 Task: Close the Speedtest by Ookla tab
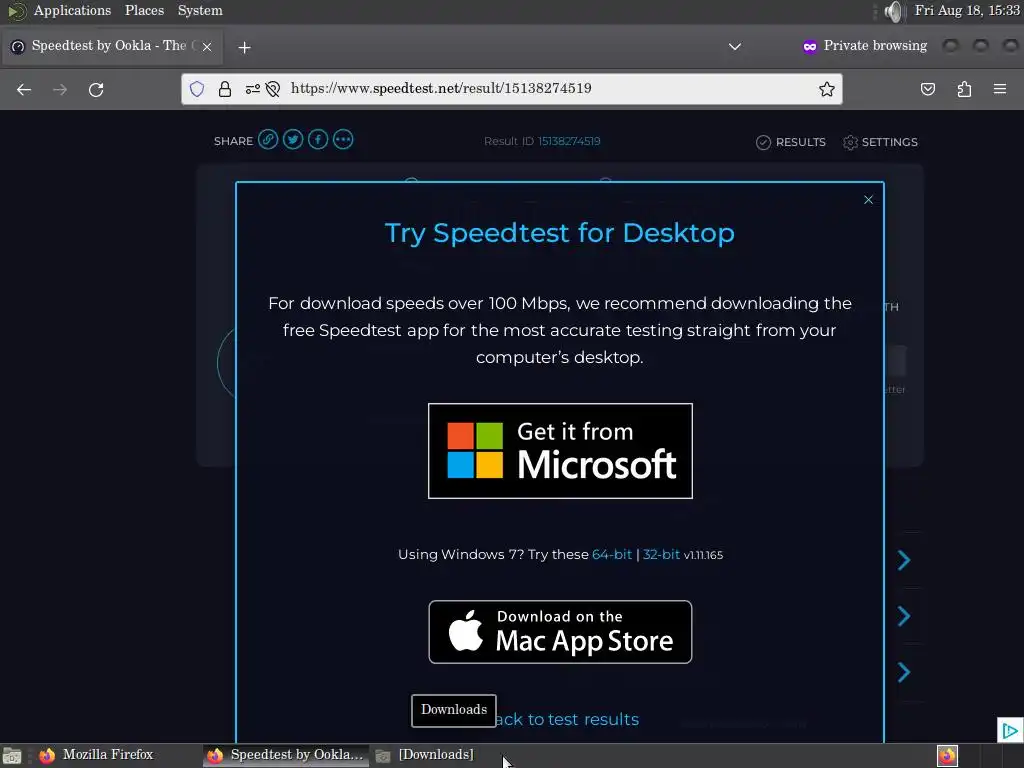(x=207, y=47)
